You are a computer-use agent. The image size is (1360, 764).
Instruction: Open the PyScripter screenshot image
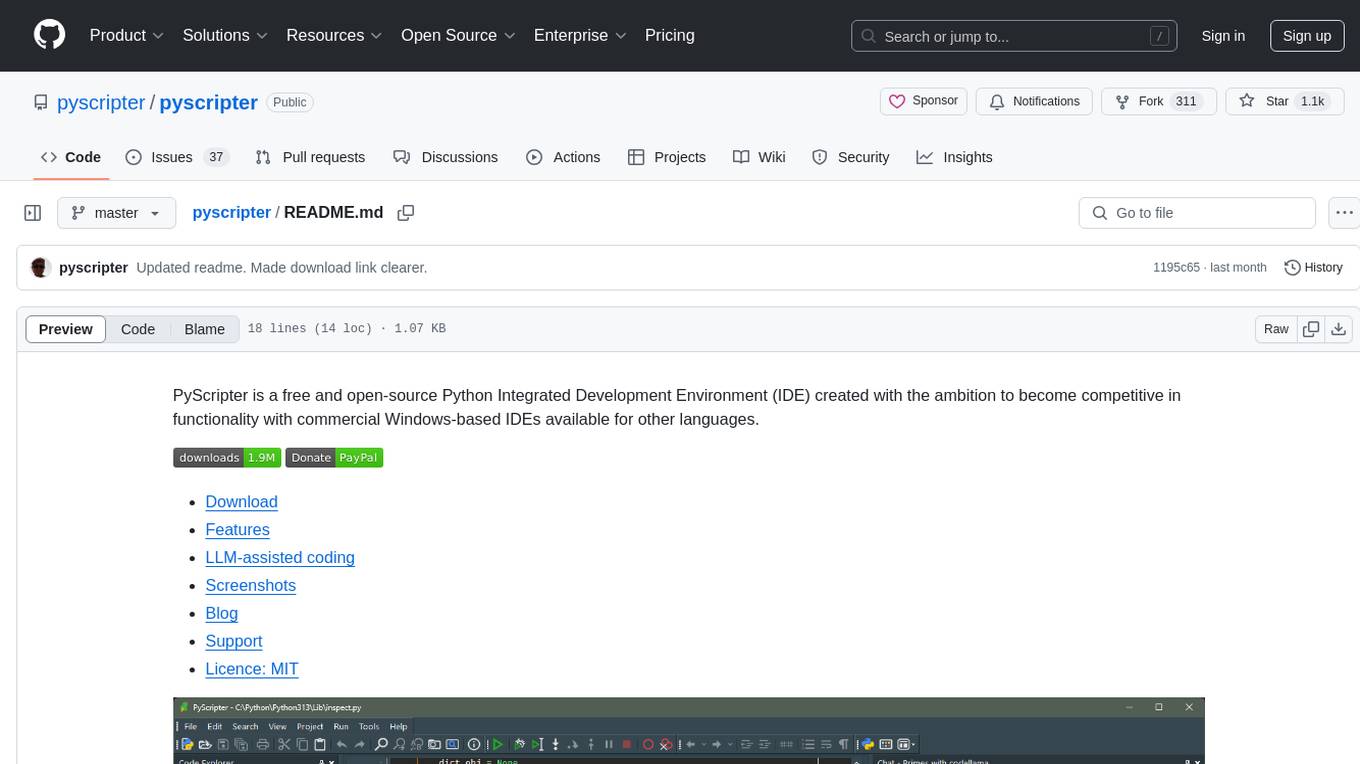coord(688,731)
